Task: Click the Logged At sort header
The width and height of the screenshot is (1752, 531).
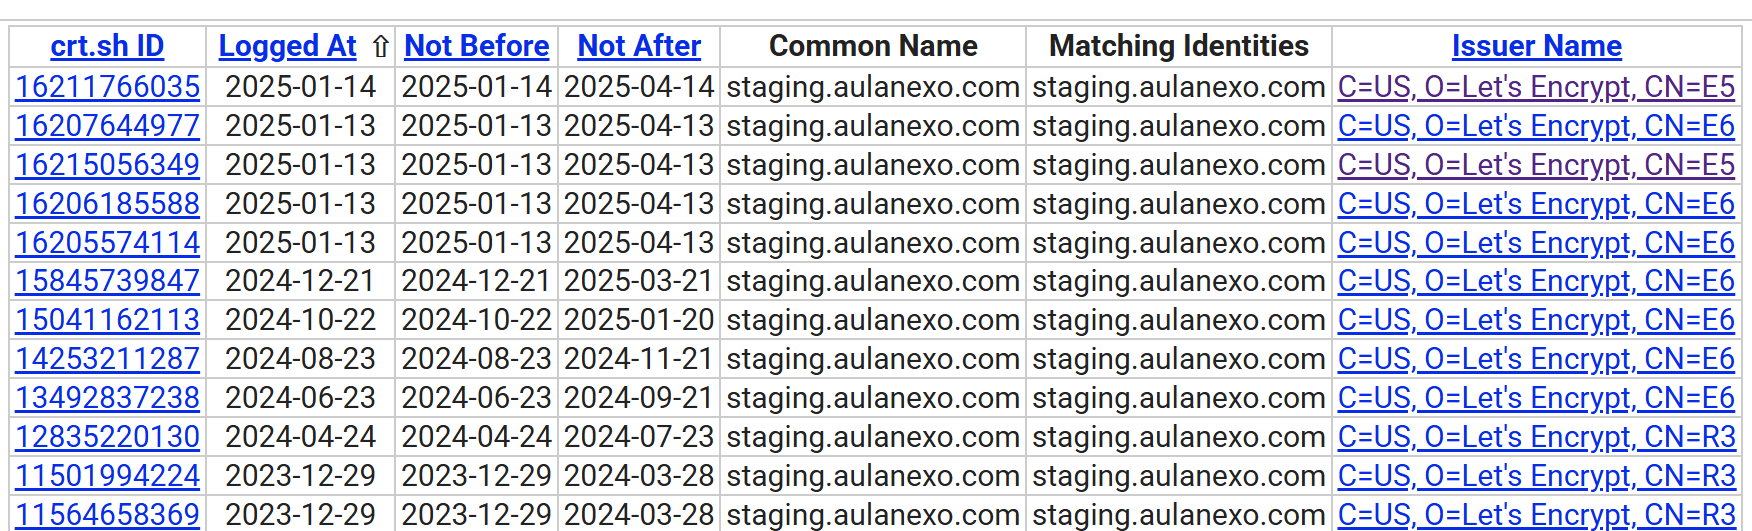Action: pos(287,46)
